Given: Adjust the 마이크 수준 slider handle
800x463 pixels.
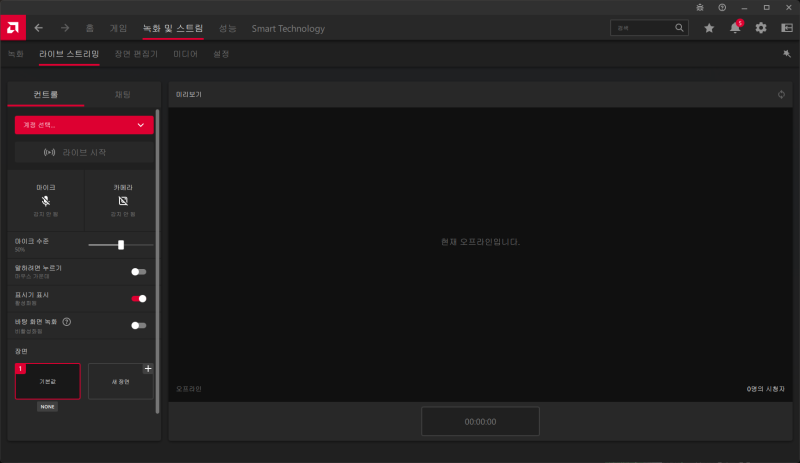Looking at the screenshot, I should (x=121, y=245).
